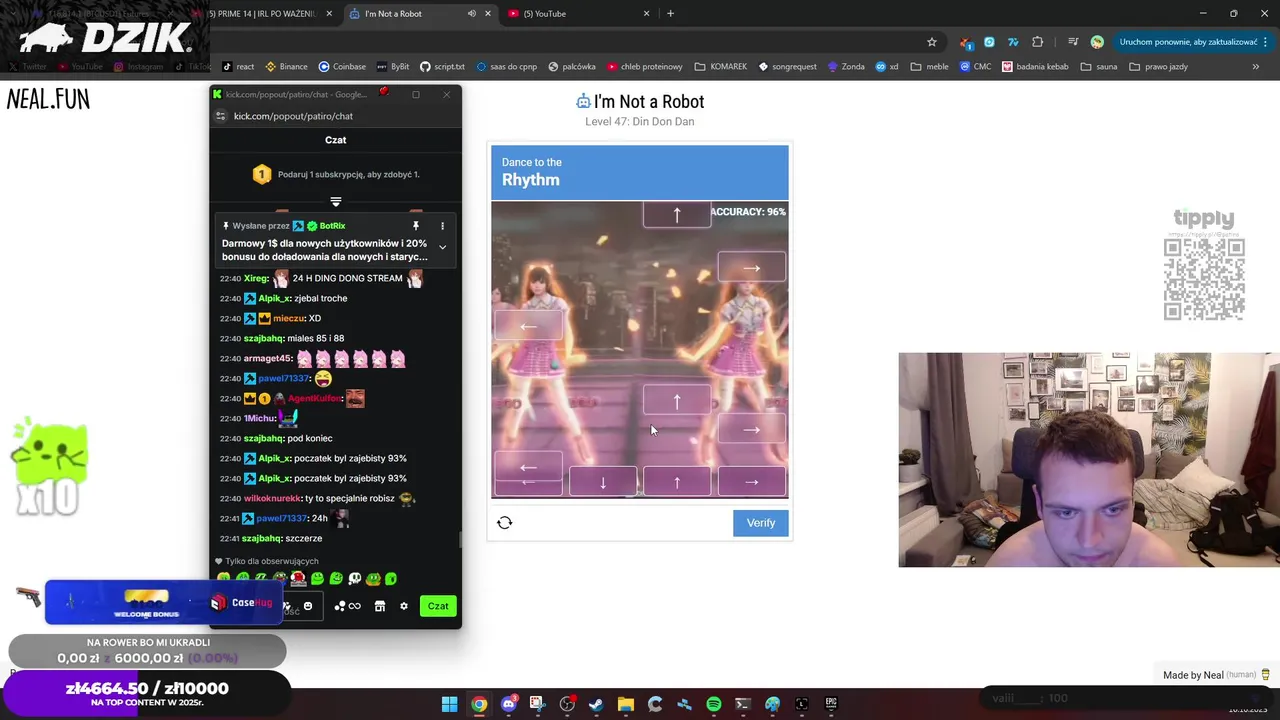Open the chat settings gear icon

pos(404,606)
